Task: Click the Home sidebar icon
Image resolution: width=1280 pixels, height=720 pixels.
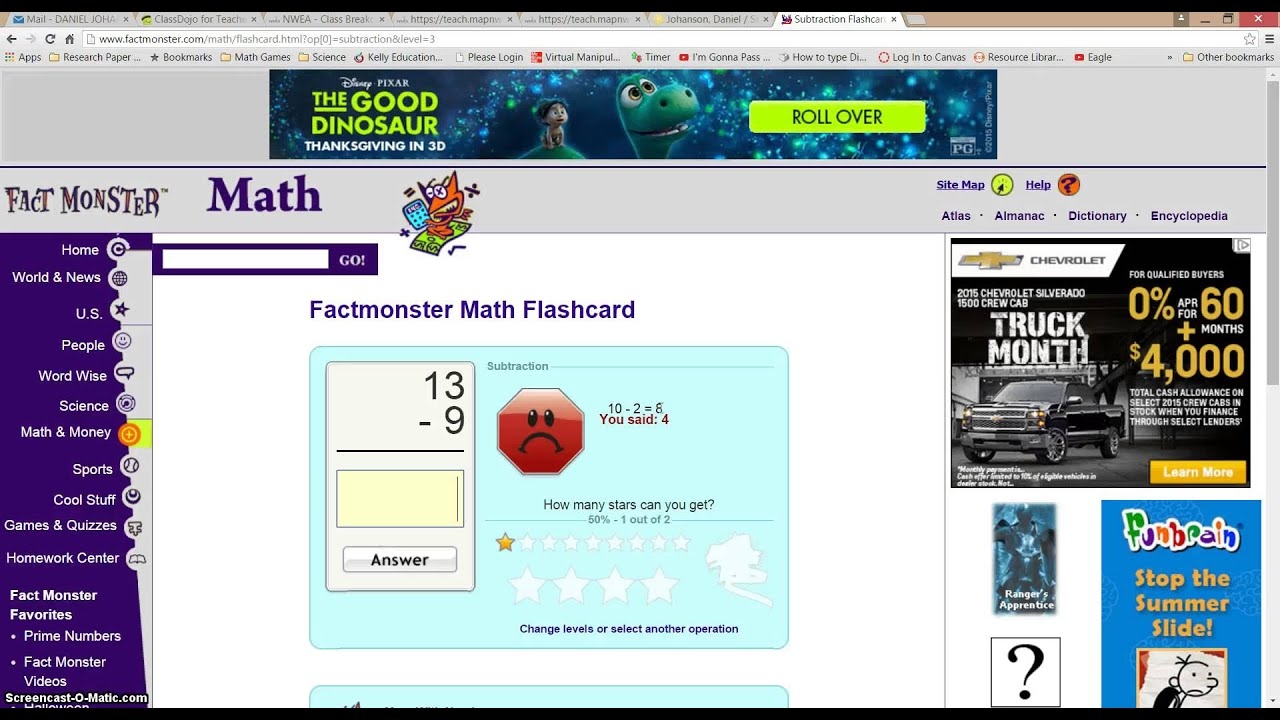Action: coord(118,249)
